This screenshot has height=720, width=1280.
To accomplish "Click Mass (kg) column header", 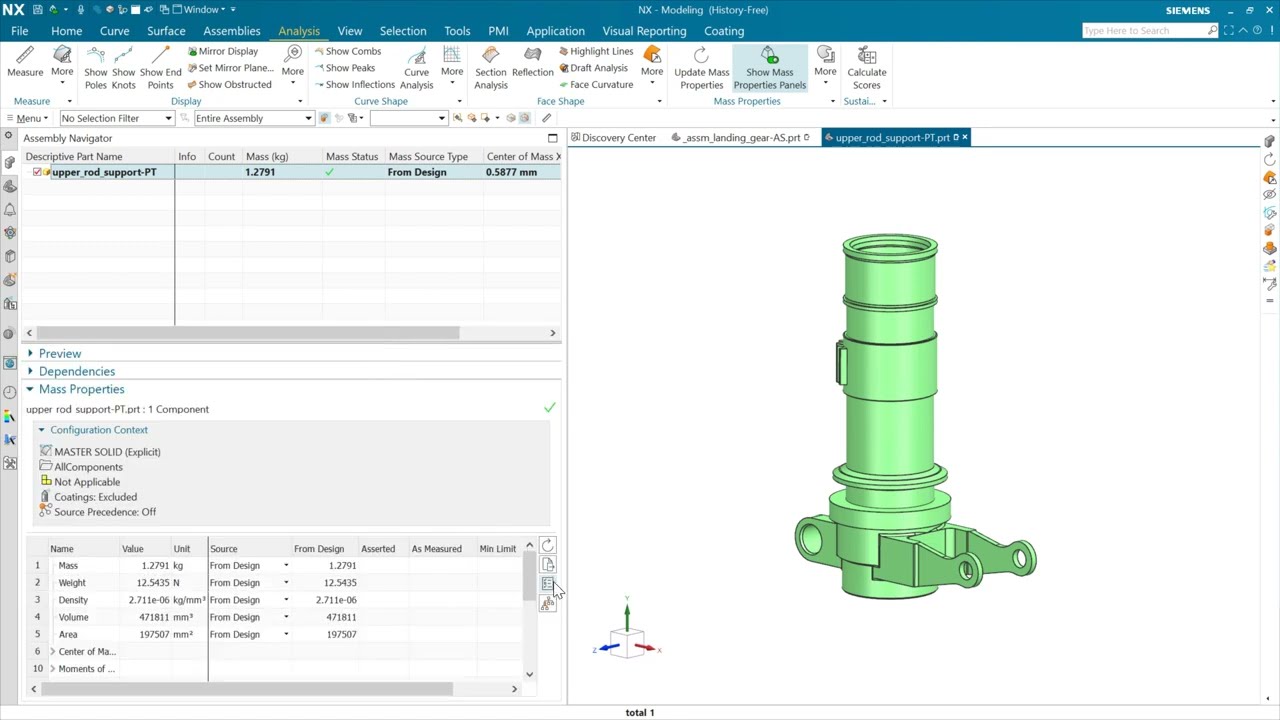I will point(267,157).
